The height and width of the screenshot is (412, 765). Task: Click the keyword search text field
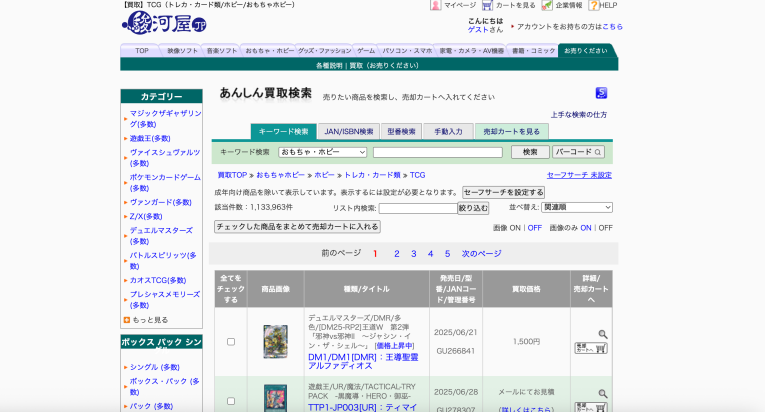[x=438, y=152]
